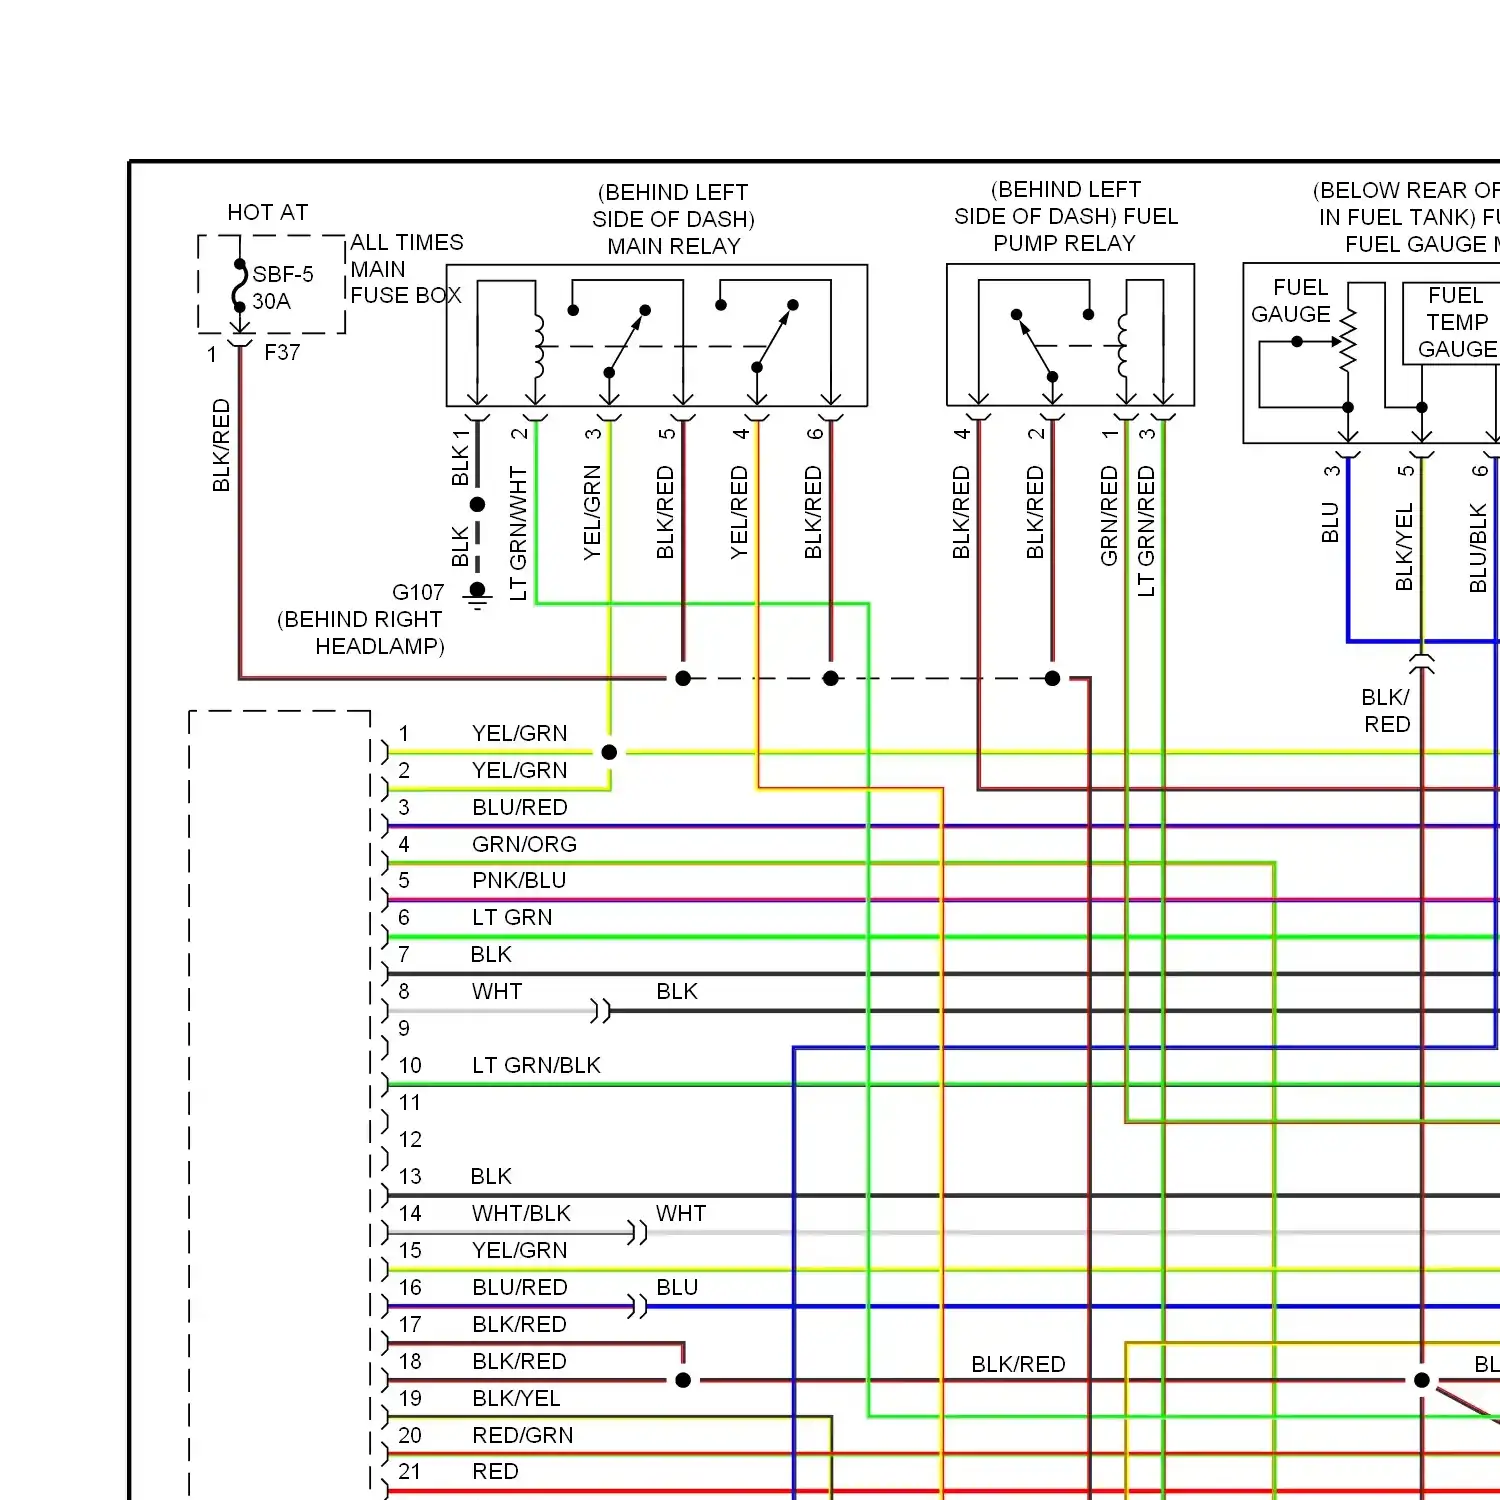Image resolution: width=1500 pixels, height=1500 pixels.
Task: Click the vertical BLU/BLK label at gauge pin 6
Action: (x=1478, y=548)
